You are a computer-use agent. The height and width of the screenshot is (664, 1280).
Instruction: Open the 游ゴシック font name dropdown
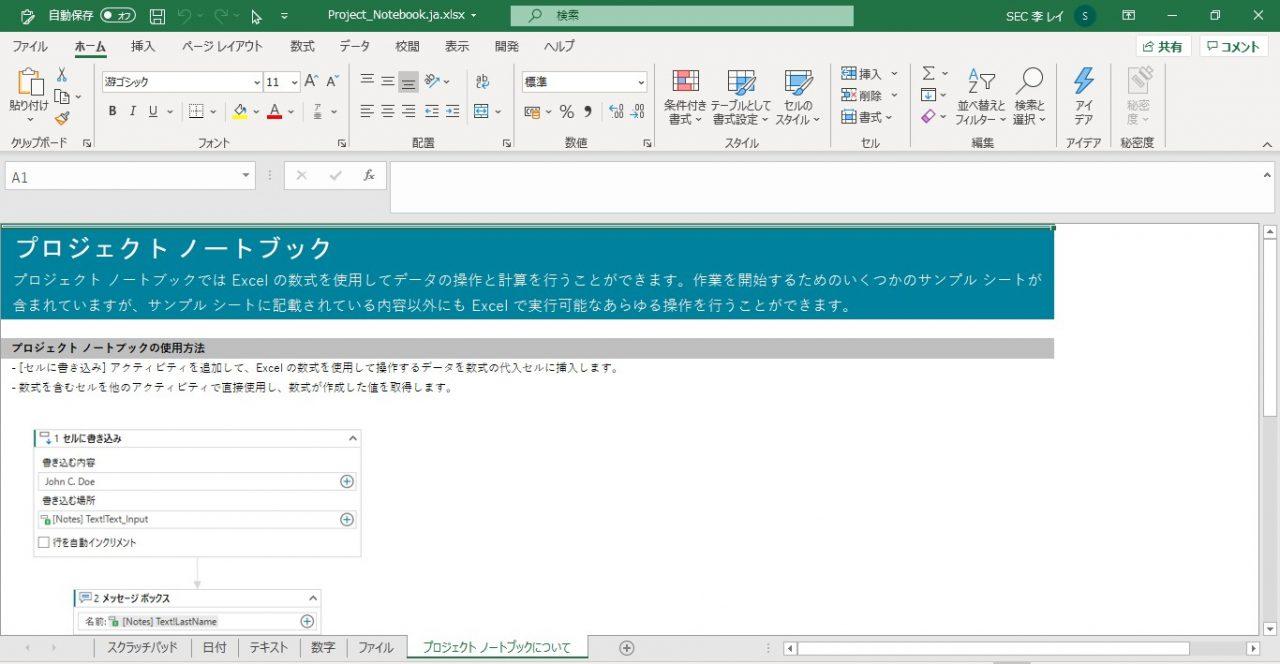[256, 82]
